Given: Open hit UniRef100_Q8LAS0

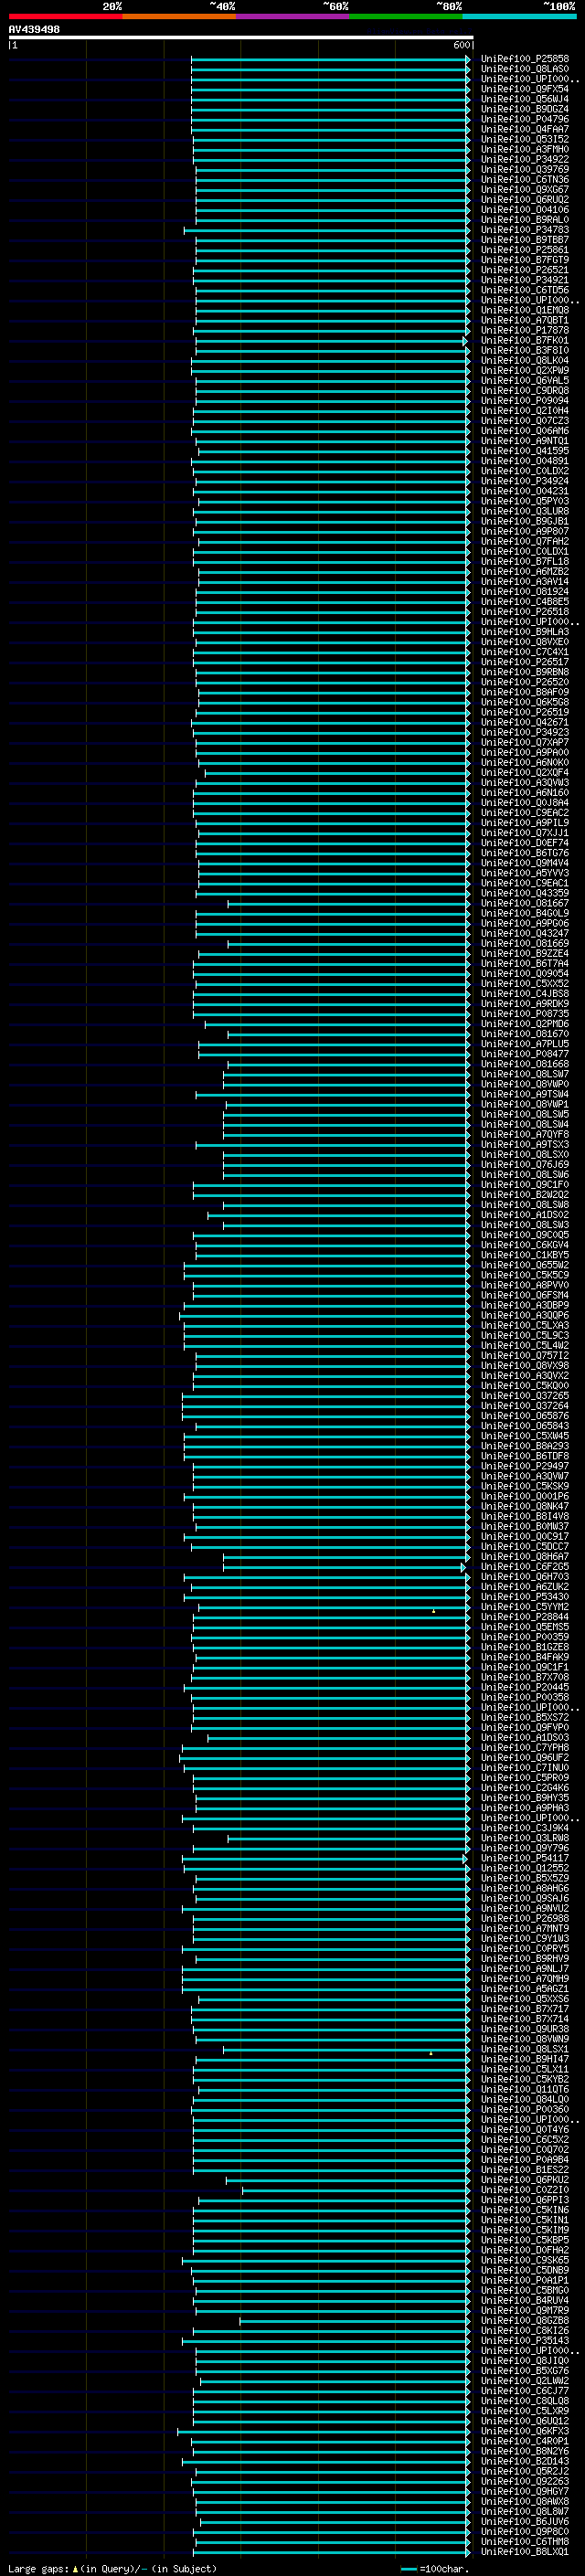Looking at the screenshot, I should pyautogui.click(x=524, y=69).
